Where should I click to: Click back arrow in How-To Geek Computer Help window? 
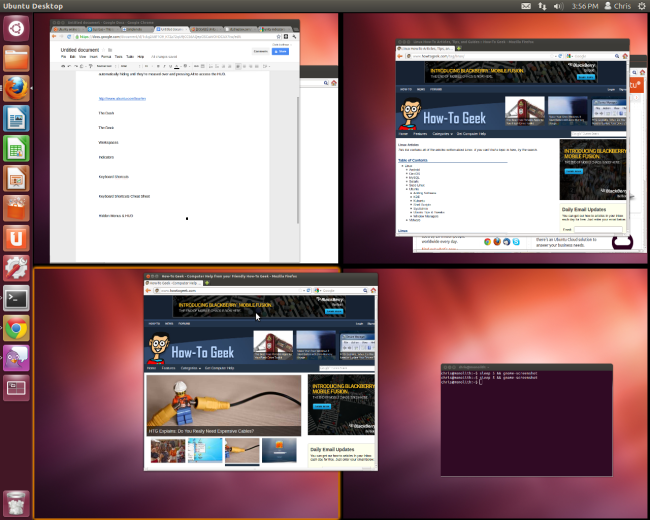(148, 290)
